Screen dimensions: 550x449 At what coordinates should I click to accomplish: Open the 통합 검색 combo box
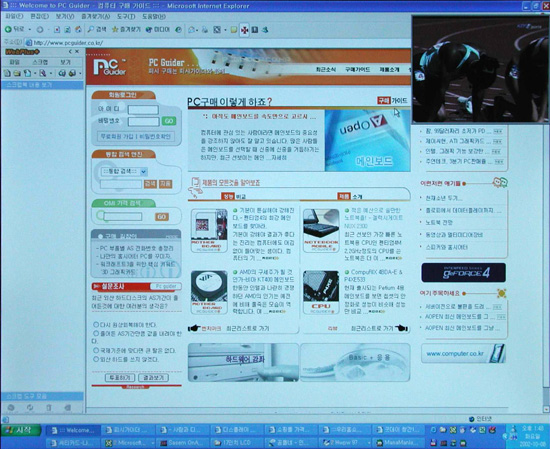pyautogui.click(x=124, y=172)
